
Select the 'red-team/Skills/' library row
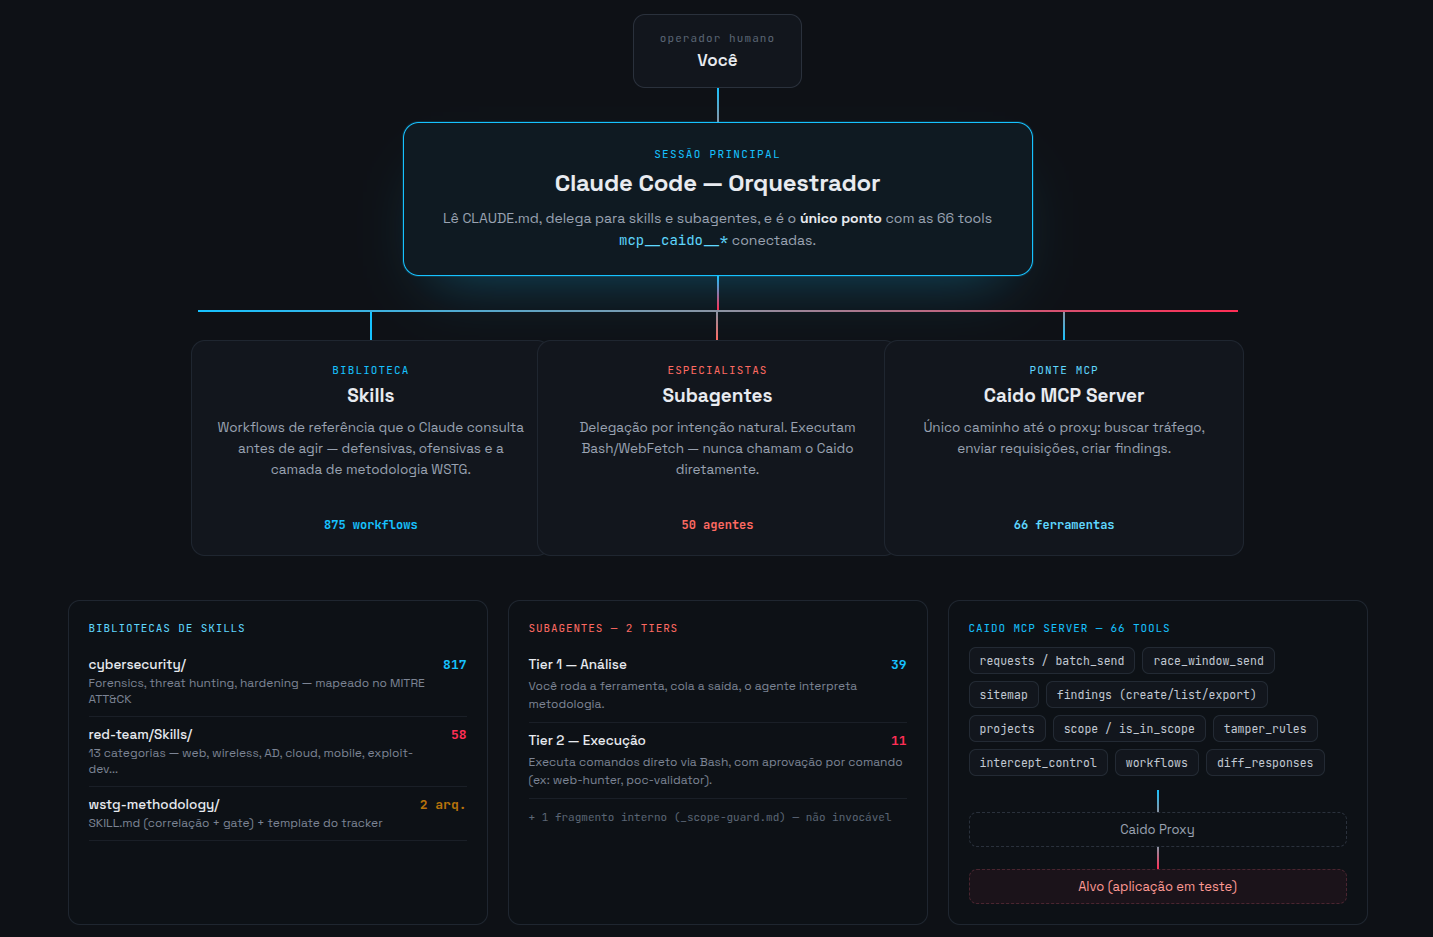coord(278,751)
